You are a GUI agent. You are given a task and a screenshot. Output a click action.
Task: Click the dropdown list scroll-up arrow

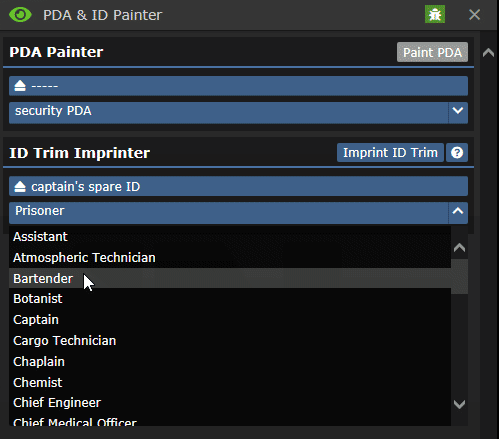pos(459,247)
